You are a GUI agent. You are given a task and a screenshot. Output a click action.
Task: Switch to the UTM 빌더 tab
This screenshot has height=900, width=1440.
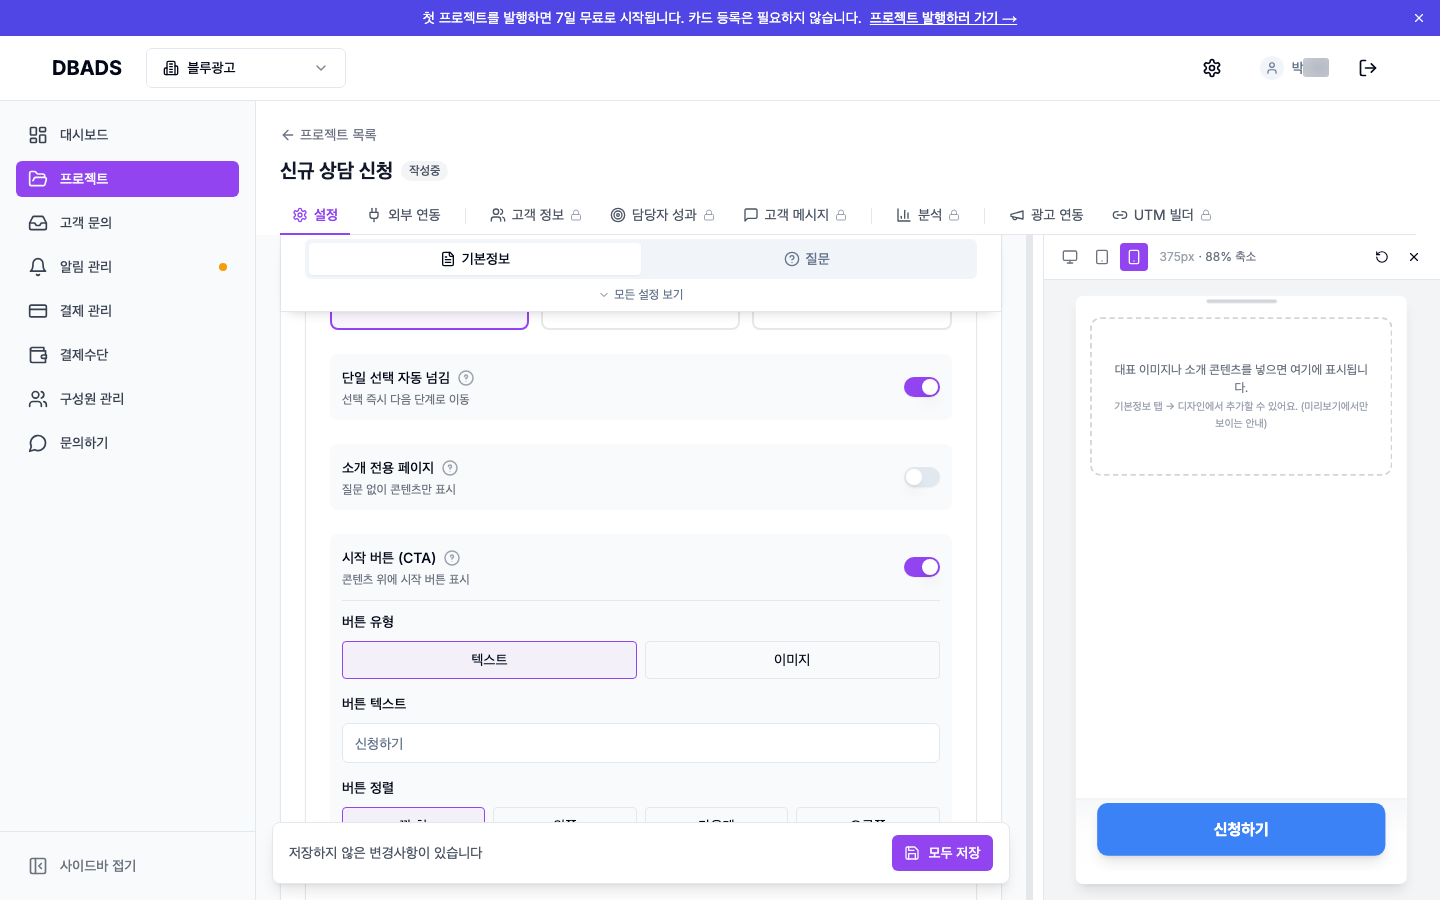(1162, 215)
